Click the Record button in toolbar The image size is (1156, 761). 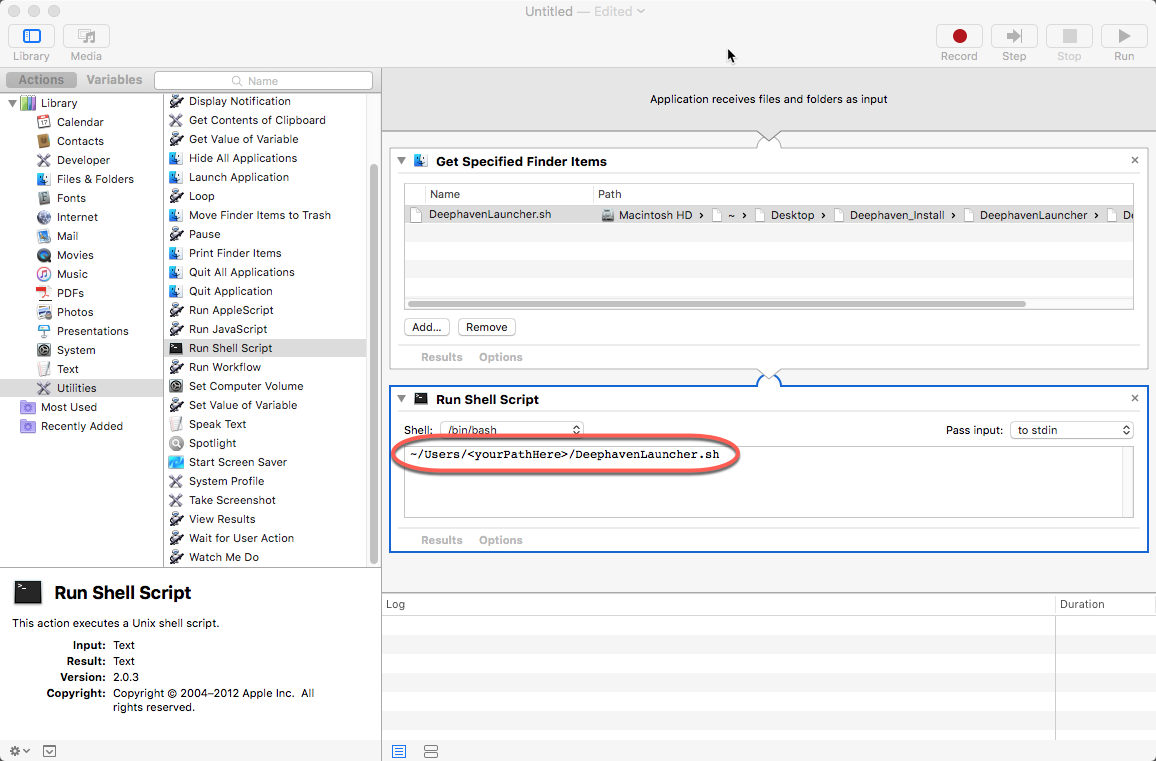pos(959,37)
